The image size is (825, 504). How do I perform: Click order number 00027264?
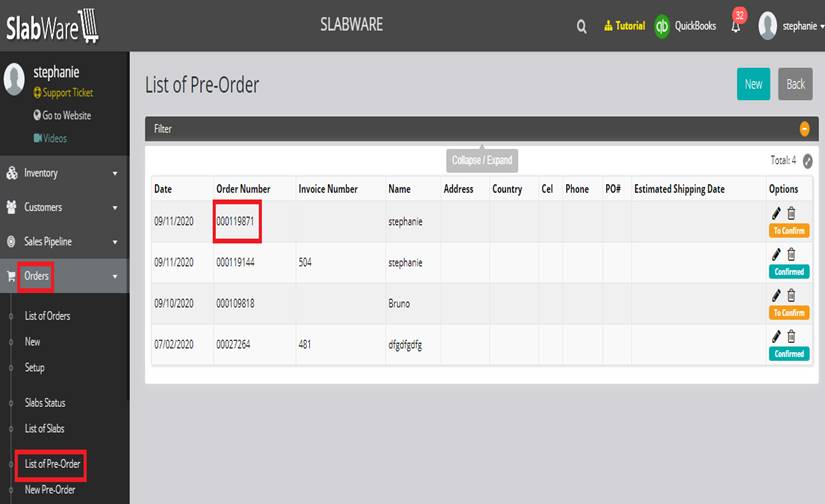(x=233, y=344)
